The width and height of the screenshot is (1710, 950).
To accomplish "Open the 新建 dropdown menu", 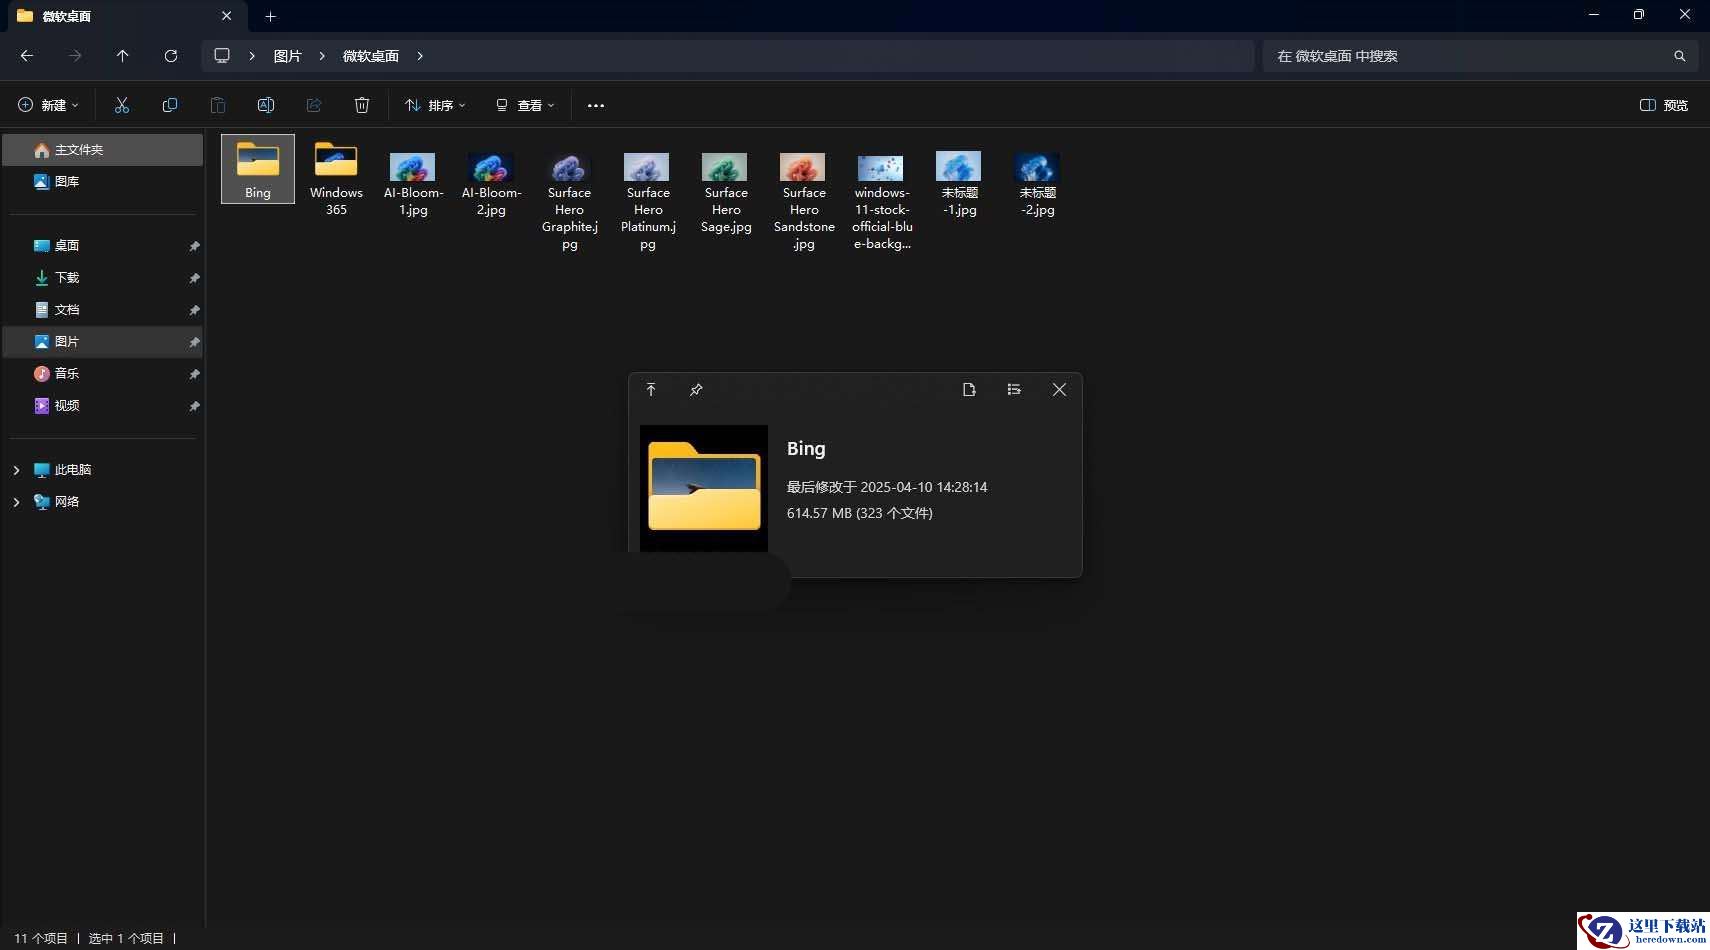I will coord(48,105).
